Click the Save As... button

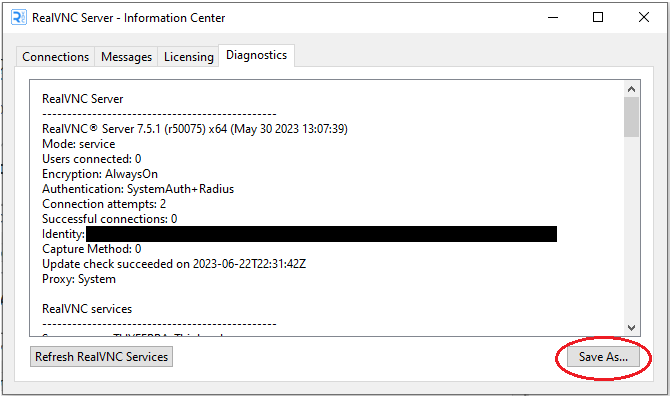pyautogui.click(x=603, y=356)
